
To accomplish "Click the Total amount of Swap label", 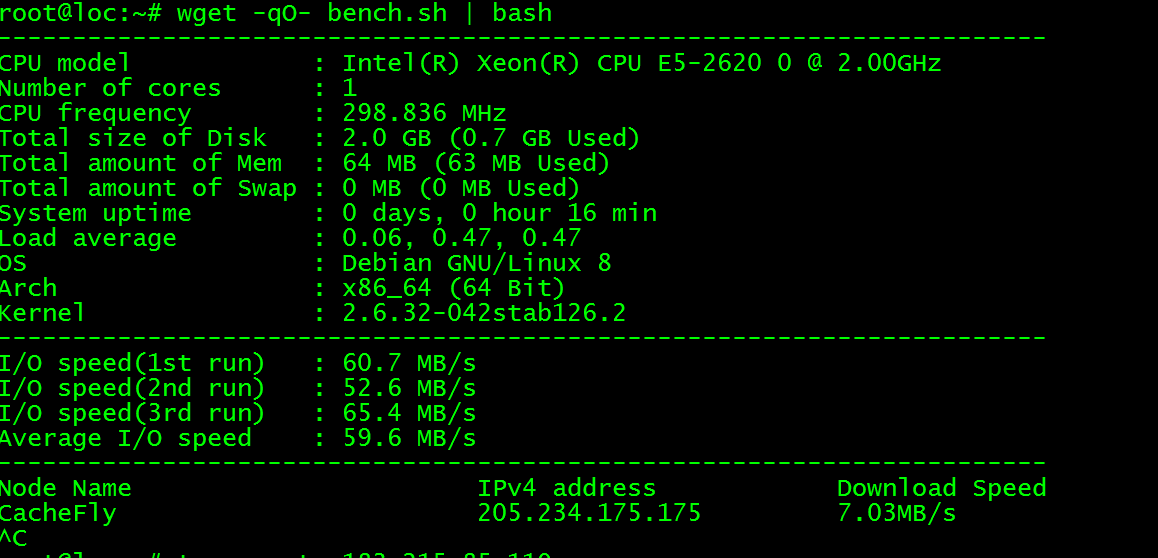I will [148, 188].
